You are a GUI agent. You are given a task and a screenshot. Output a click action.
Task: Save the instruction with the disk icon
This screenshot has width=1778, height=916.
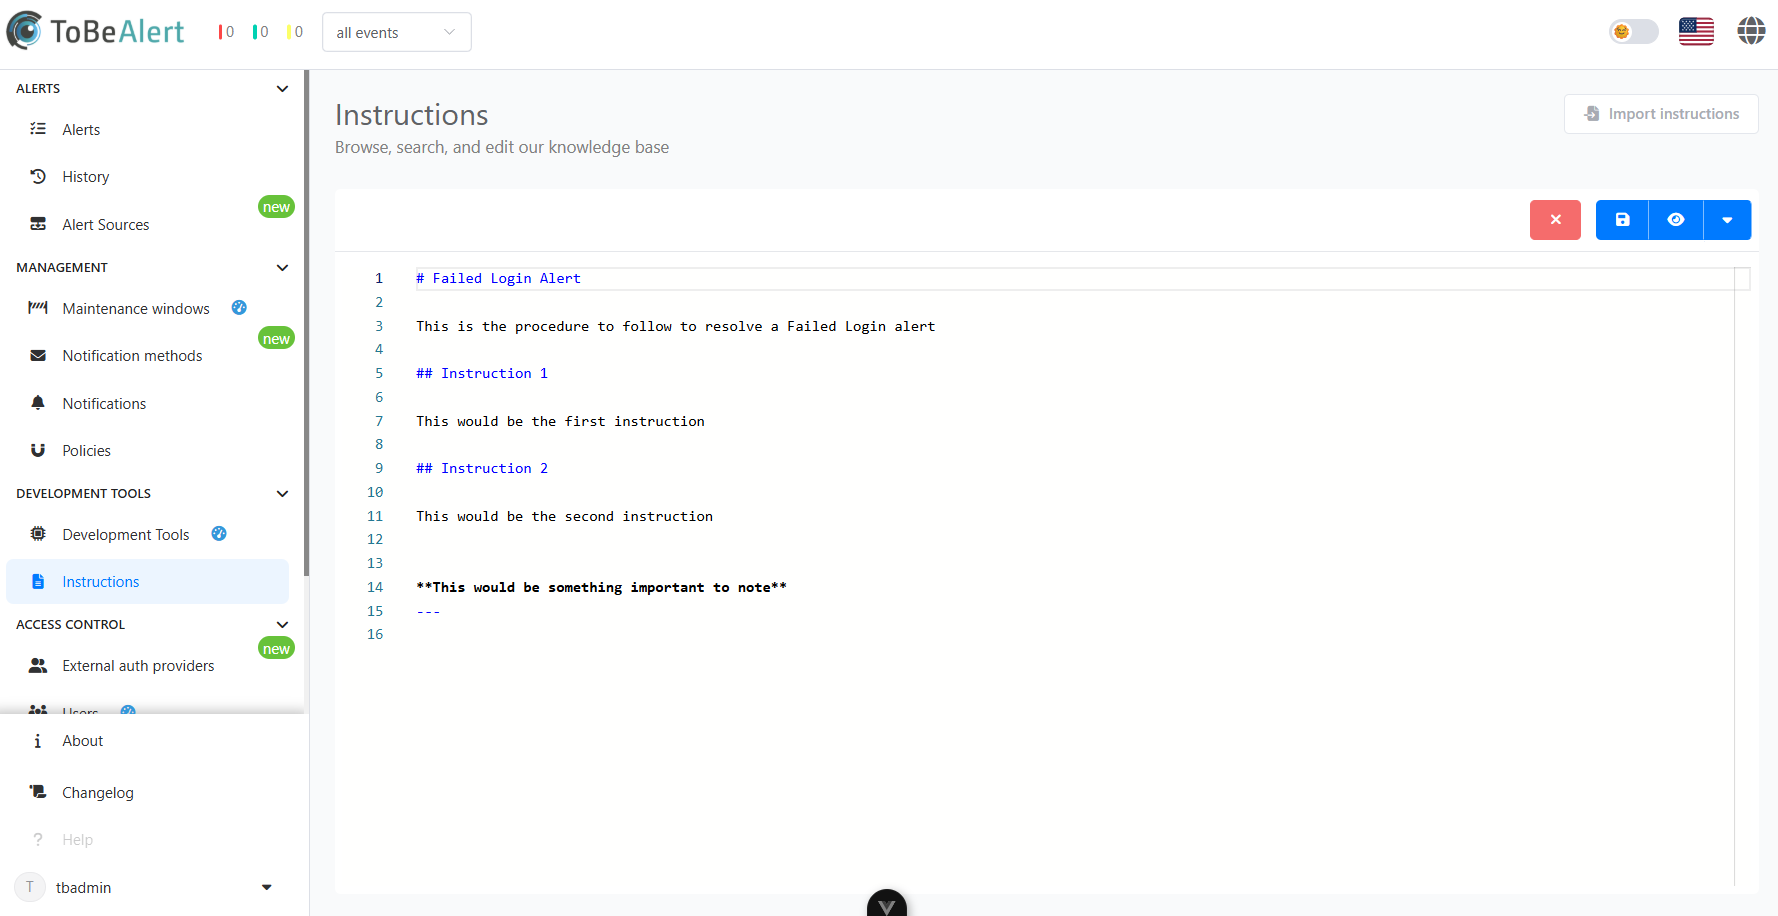1622,220
